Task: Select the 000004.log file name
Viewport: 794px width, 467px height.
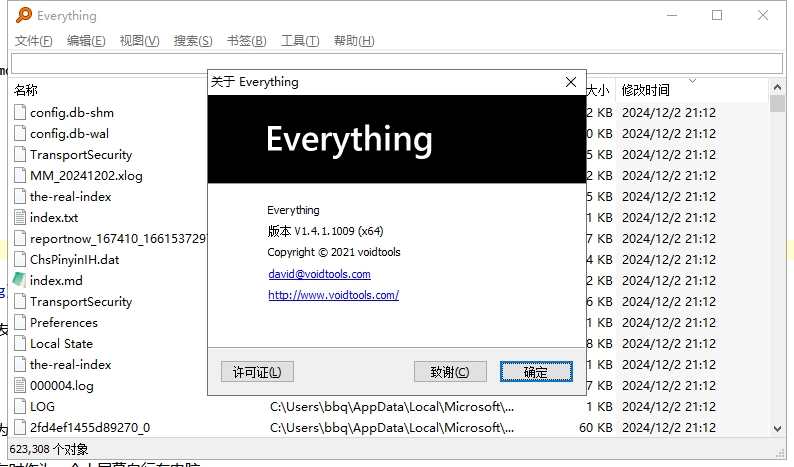Action: coord(62,386)
